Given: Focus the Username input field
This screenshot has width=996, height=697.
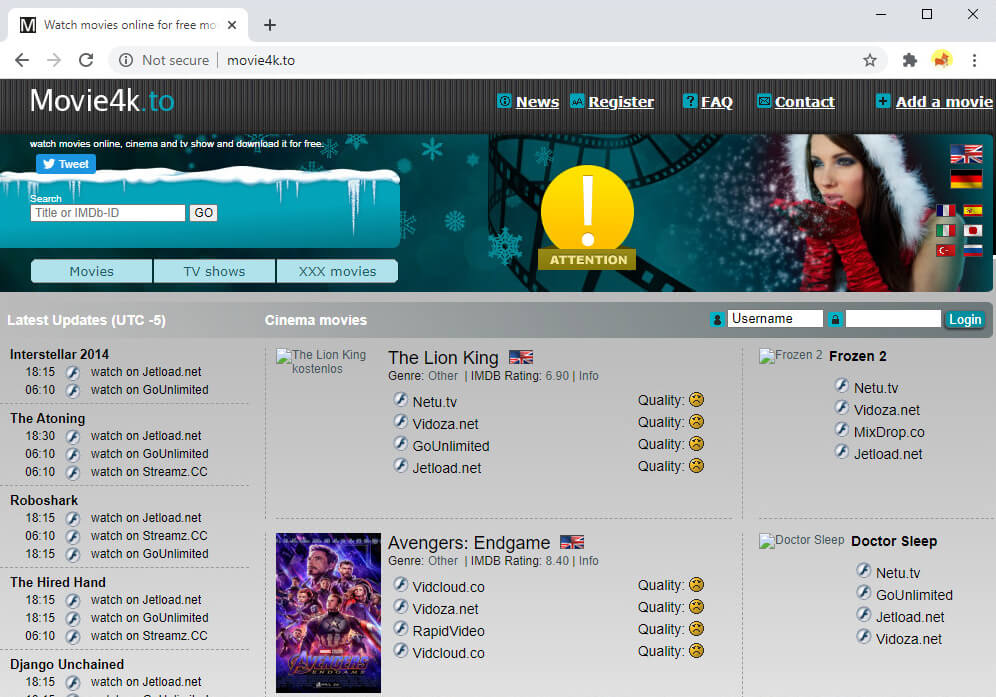Looking at the screenshot, I should click(x=776, y=319).
